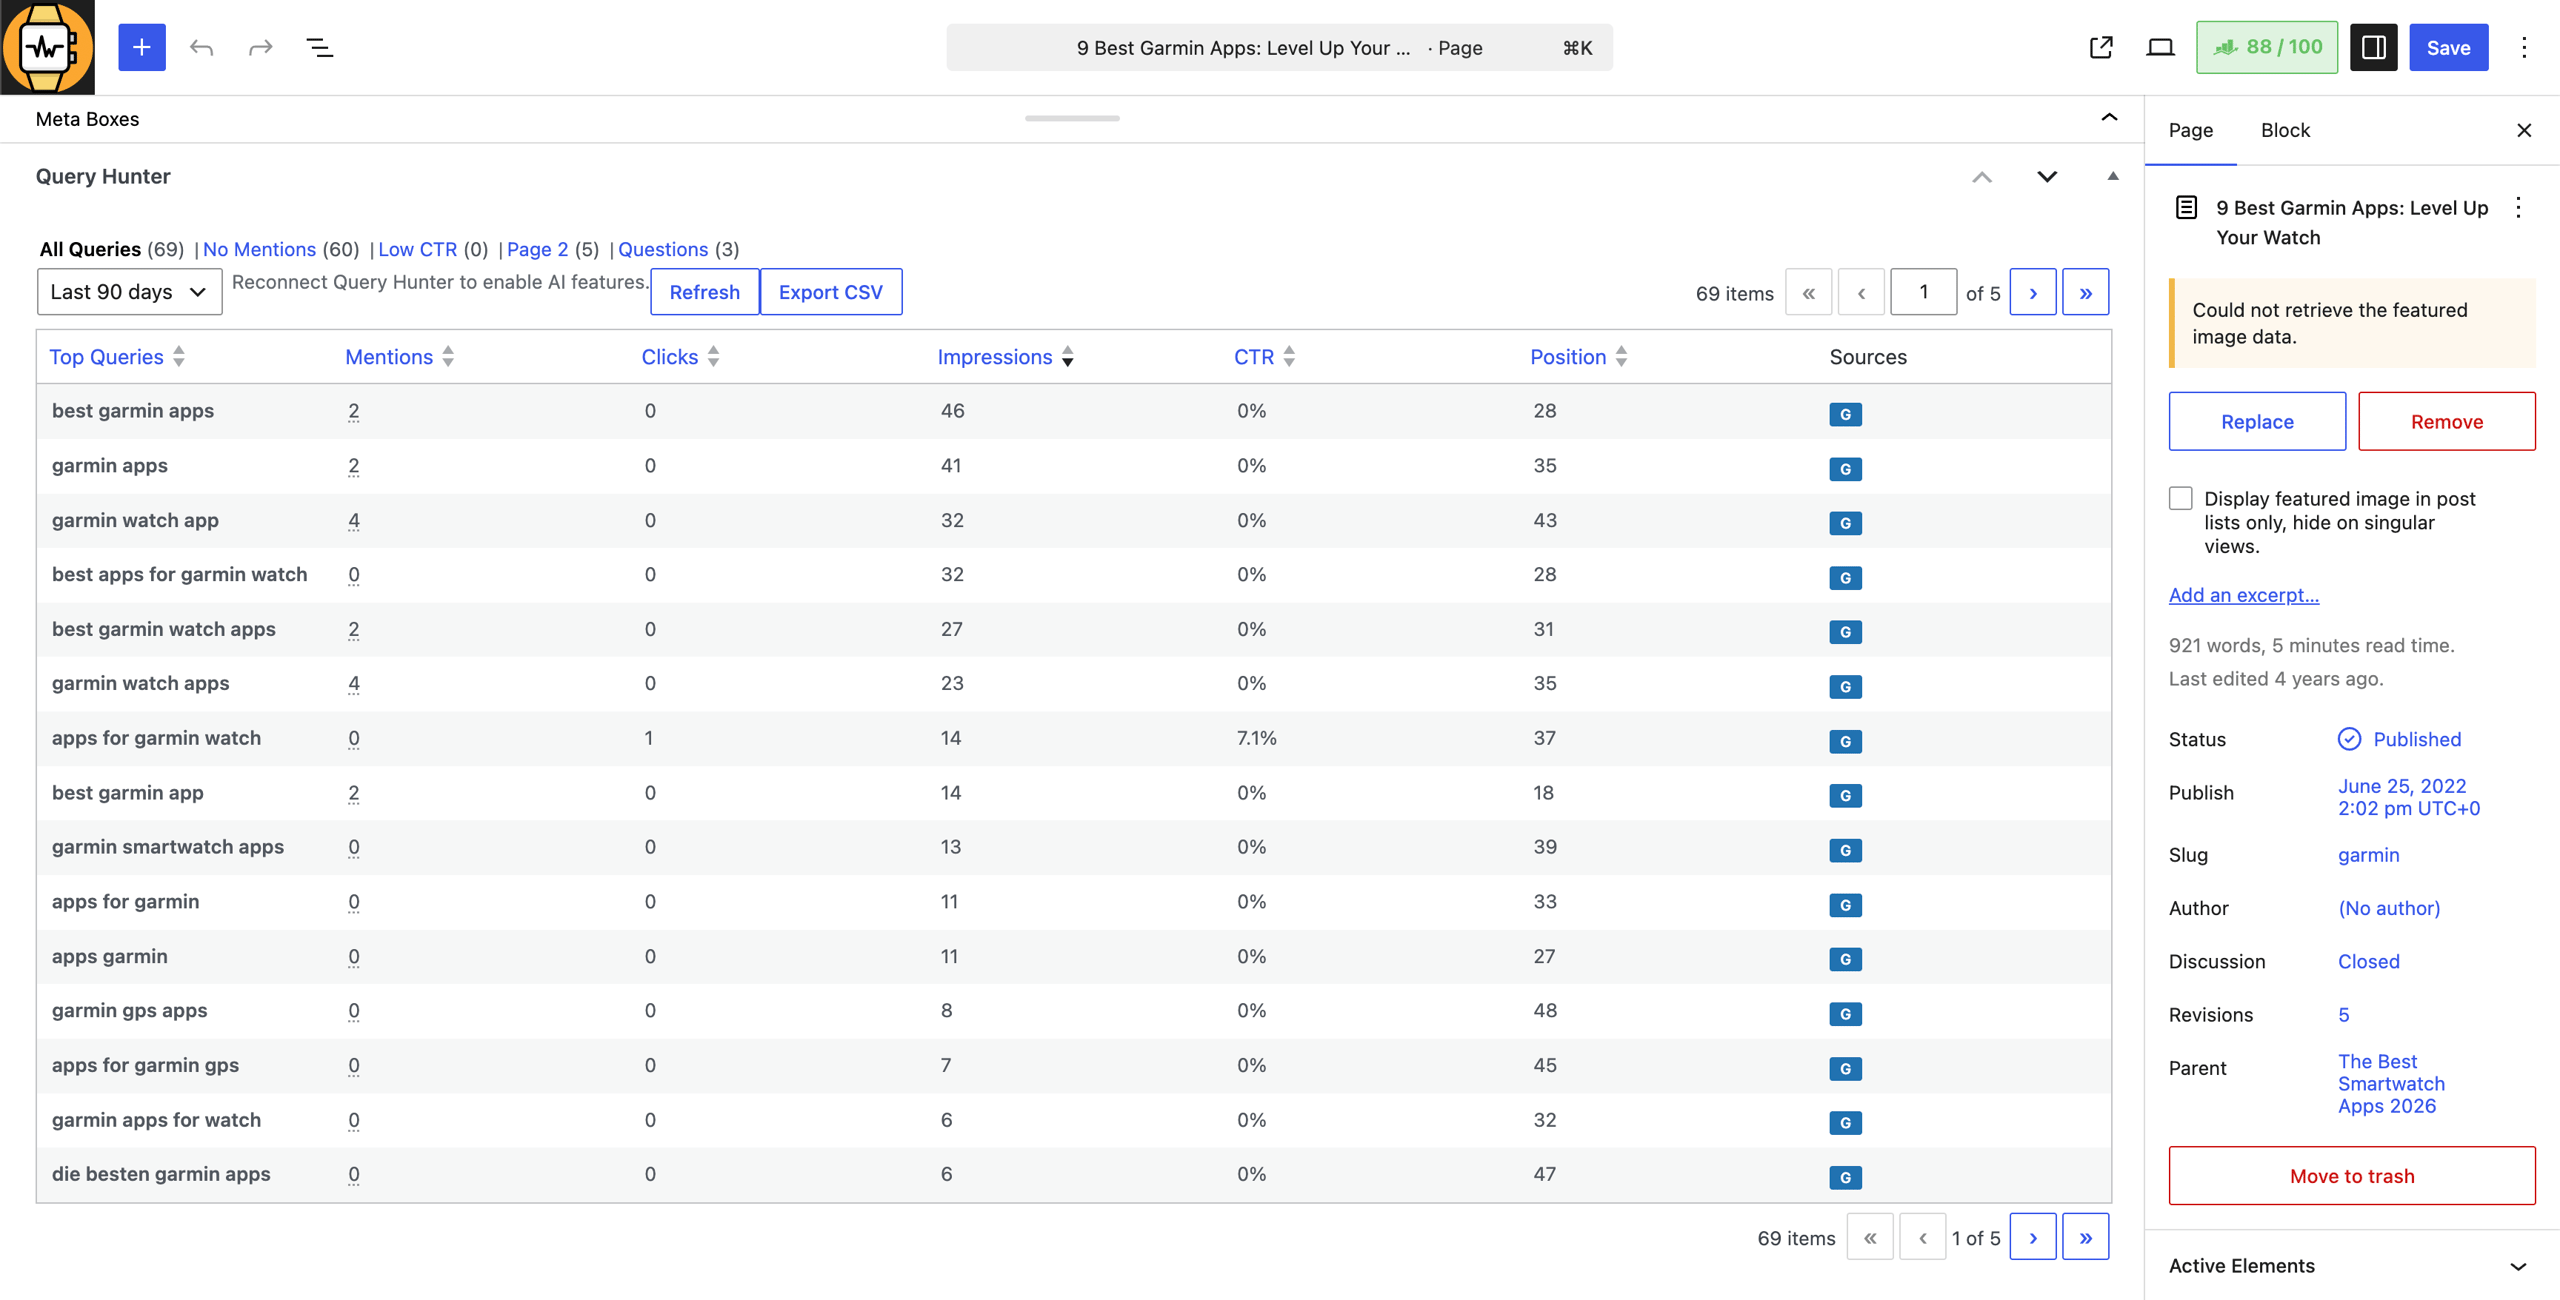Sort table by Position column
2560x1300 pixels.
1578,357
